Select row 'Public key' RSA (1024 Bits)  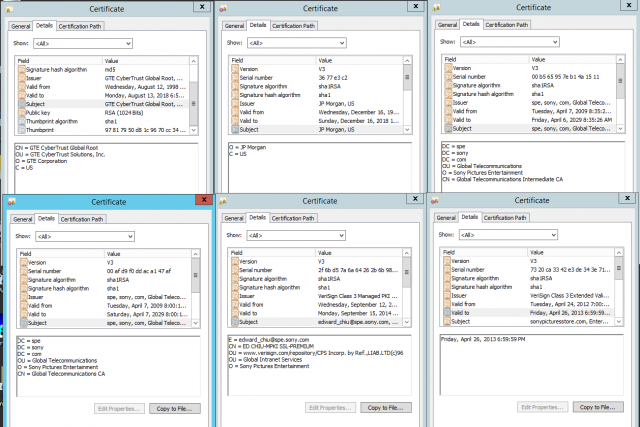(x=103, y=113)
